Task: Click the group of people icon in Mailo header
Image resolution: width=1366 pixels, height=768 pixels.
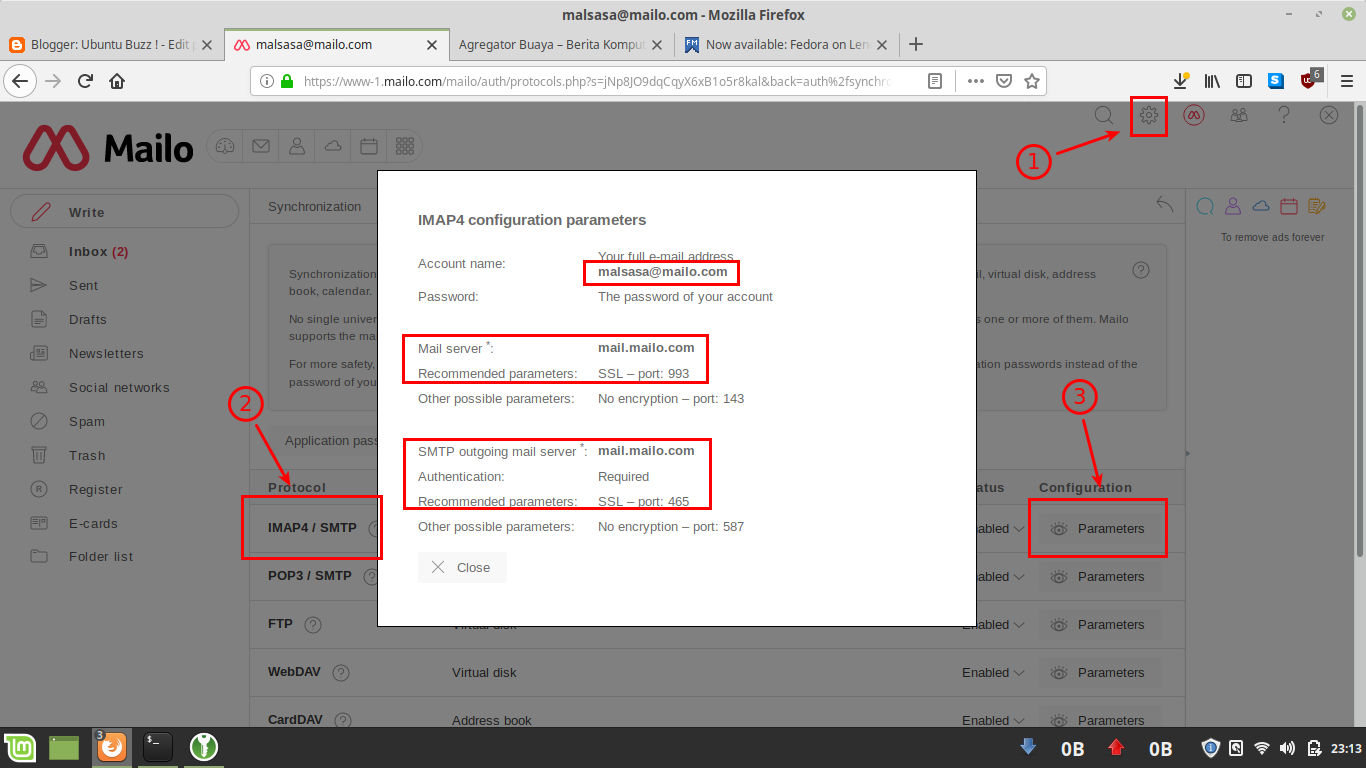Action: pyautogui.click(x=1239, y=115)
